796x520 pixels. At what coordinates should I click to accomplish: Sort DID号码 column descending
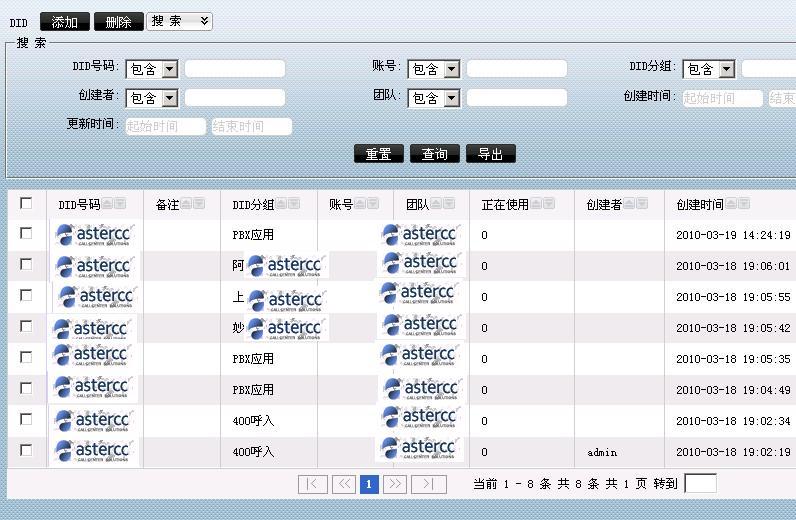tap(120, 204)
